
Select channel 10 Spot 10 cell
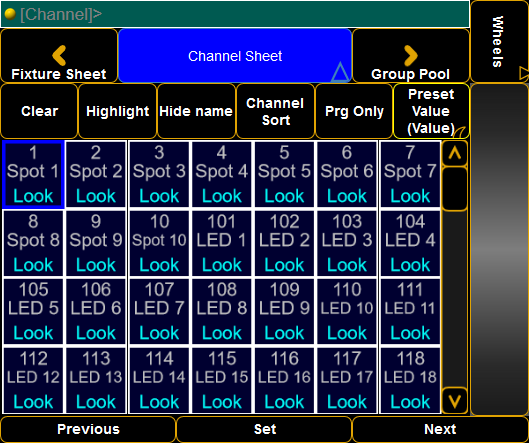(159, 244)
